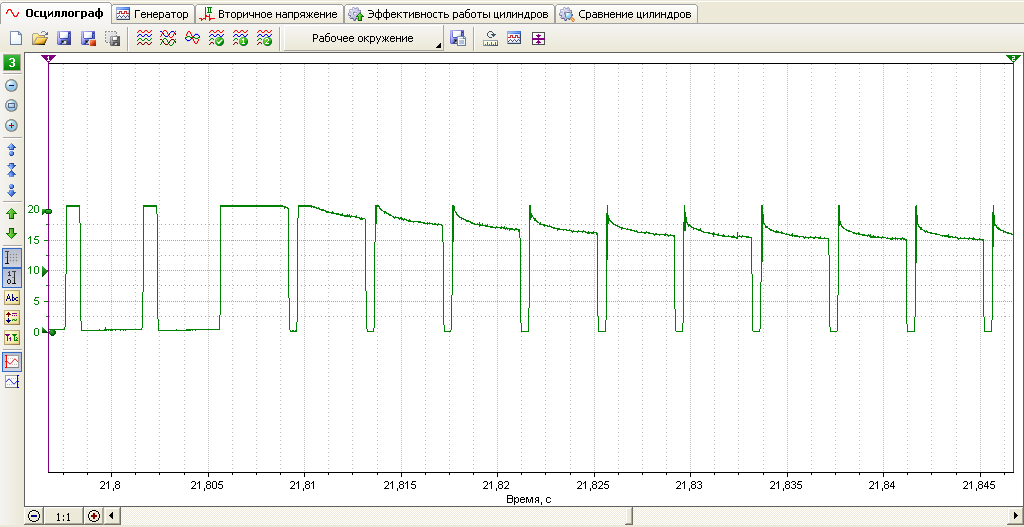Viewport: 1024px width, 527px height.
Task: Click the round square zoom-fit icon
Action: 12,105
